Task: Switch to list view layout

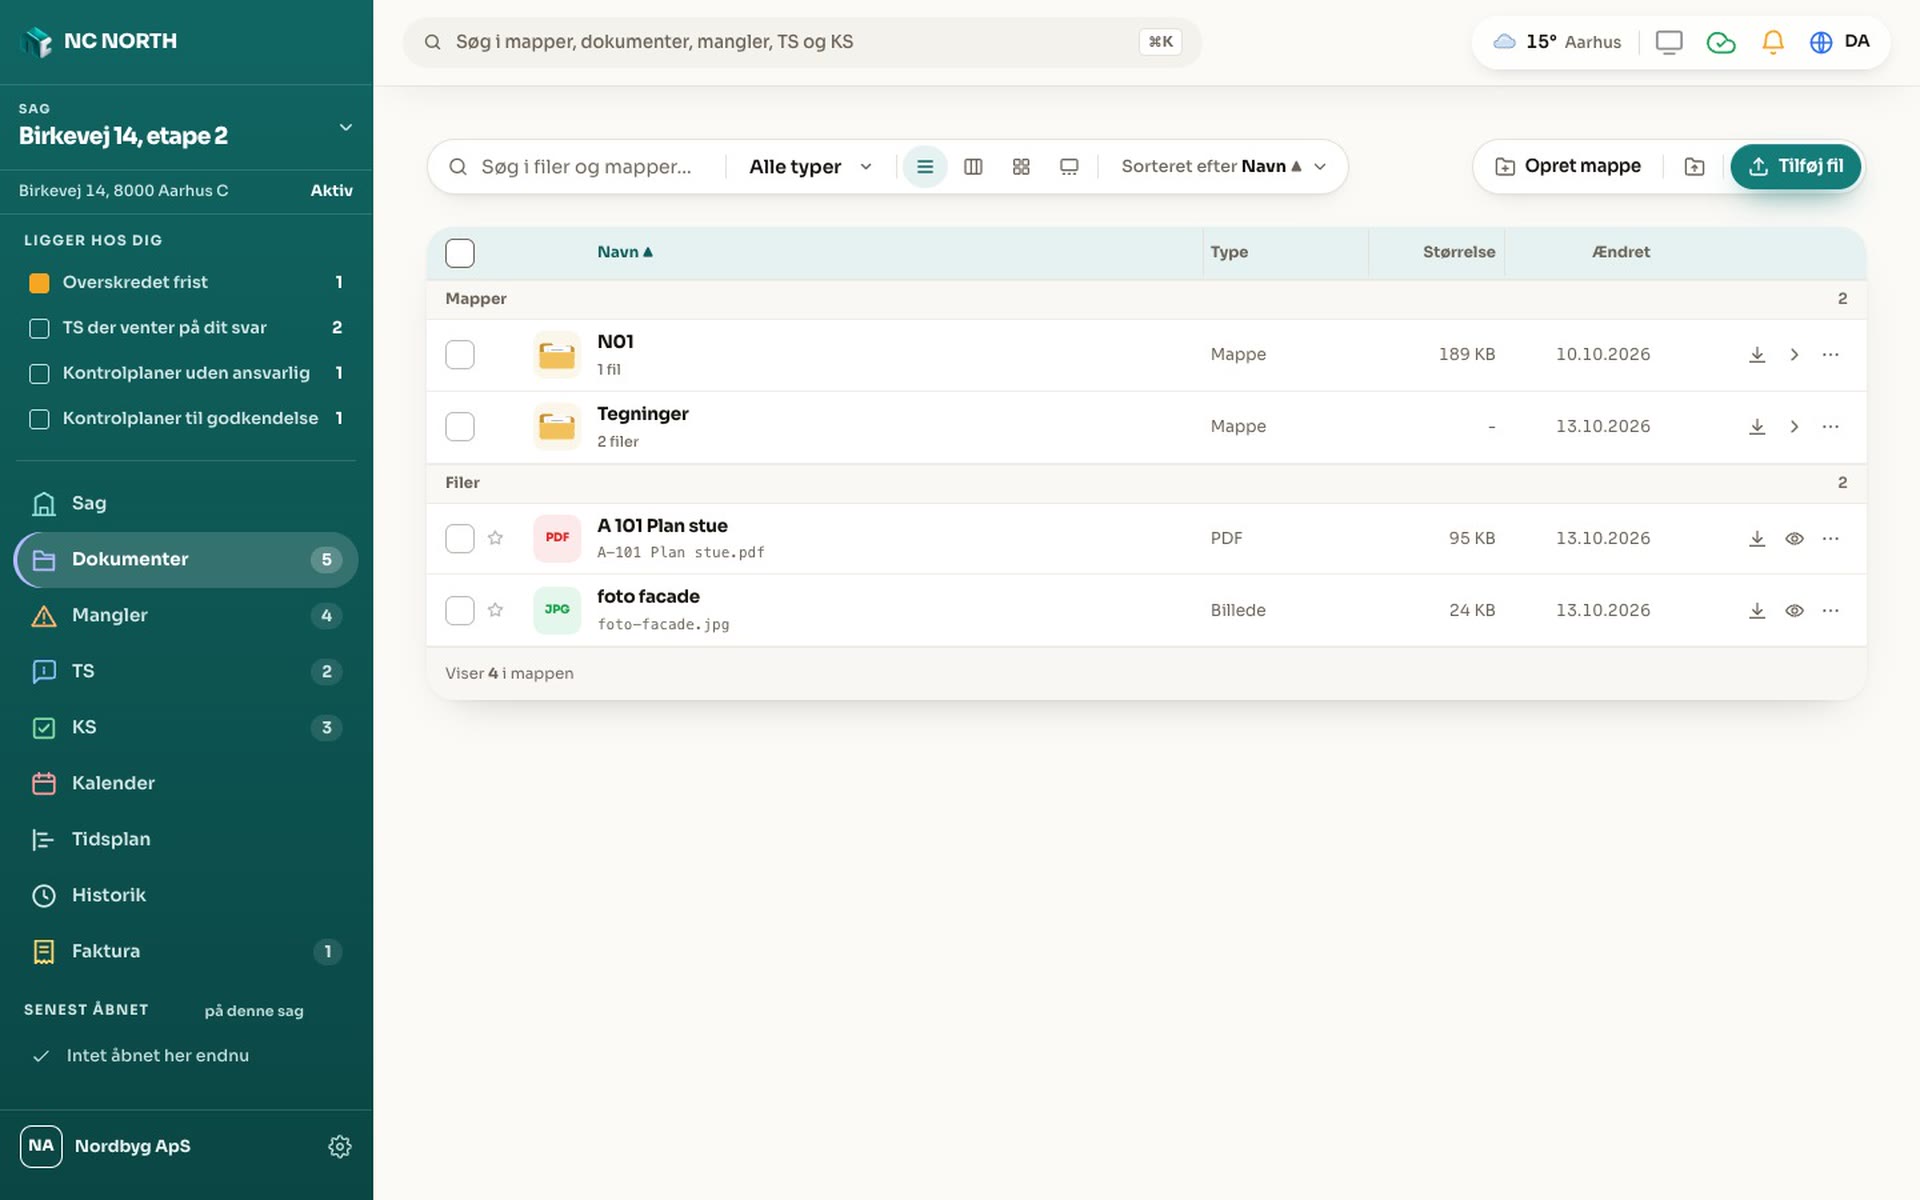Action: coord(925,167)
